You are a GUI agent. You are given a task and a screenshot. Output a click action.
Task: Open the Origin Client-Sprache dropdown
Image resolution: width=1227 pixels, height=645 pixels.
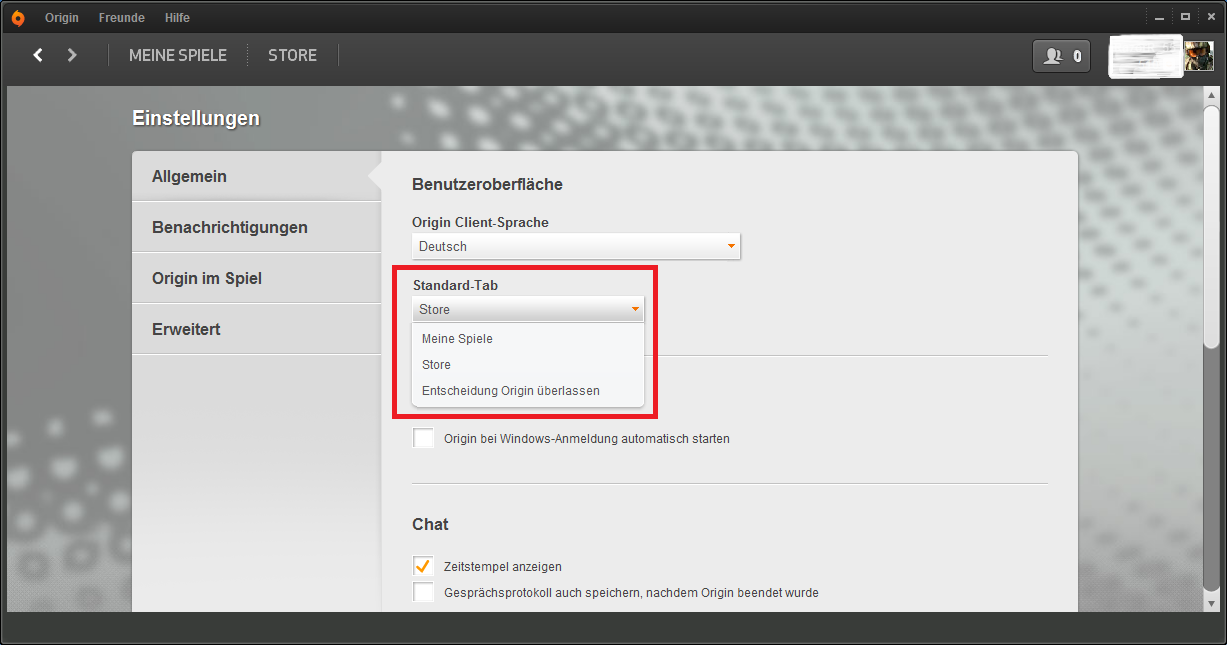coord(576,246)
